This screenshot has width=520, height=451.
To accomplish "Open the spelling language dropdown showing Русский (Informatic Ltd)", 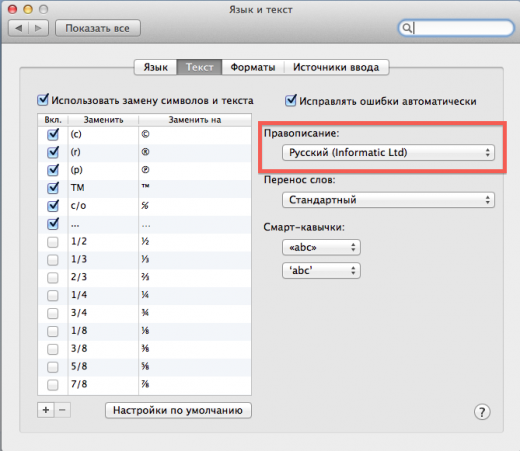I will coord(388,153).
